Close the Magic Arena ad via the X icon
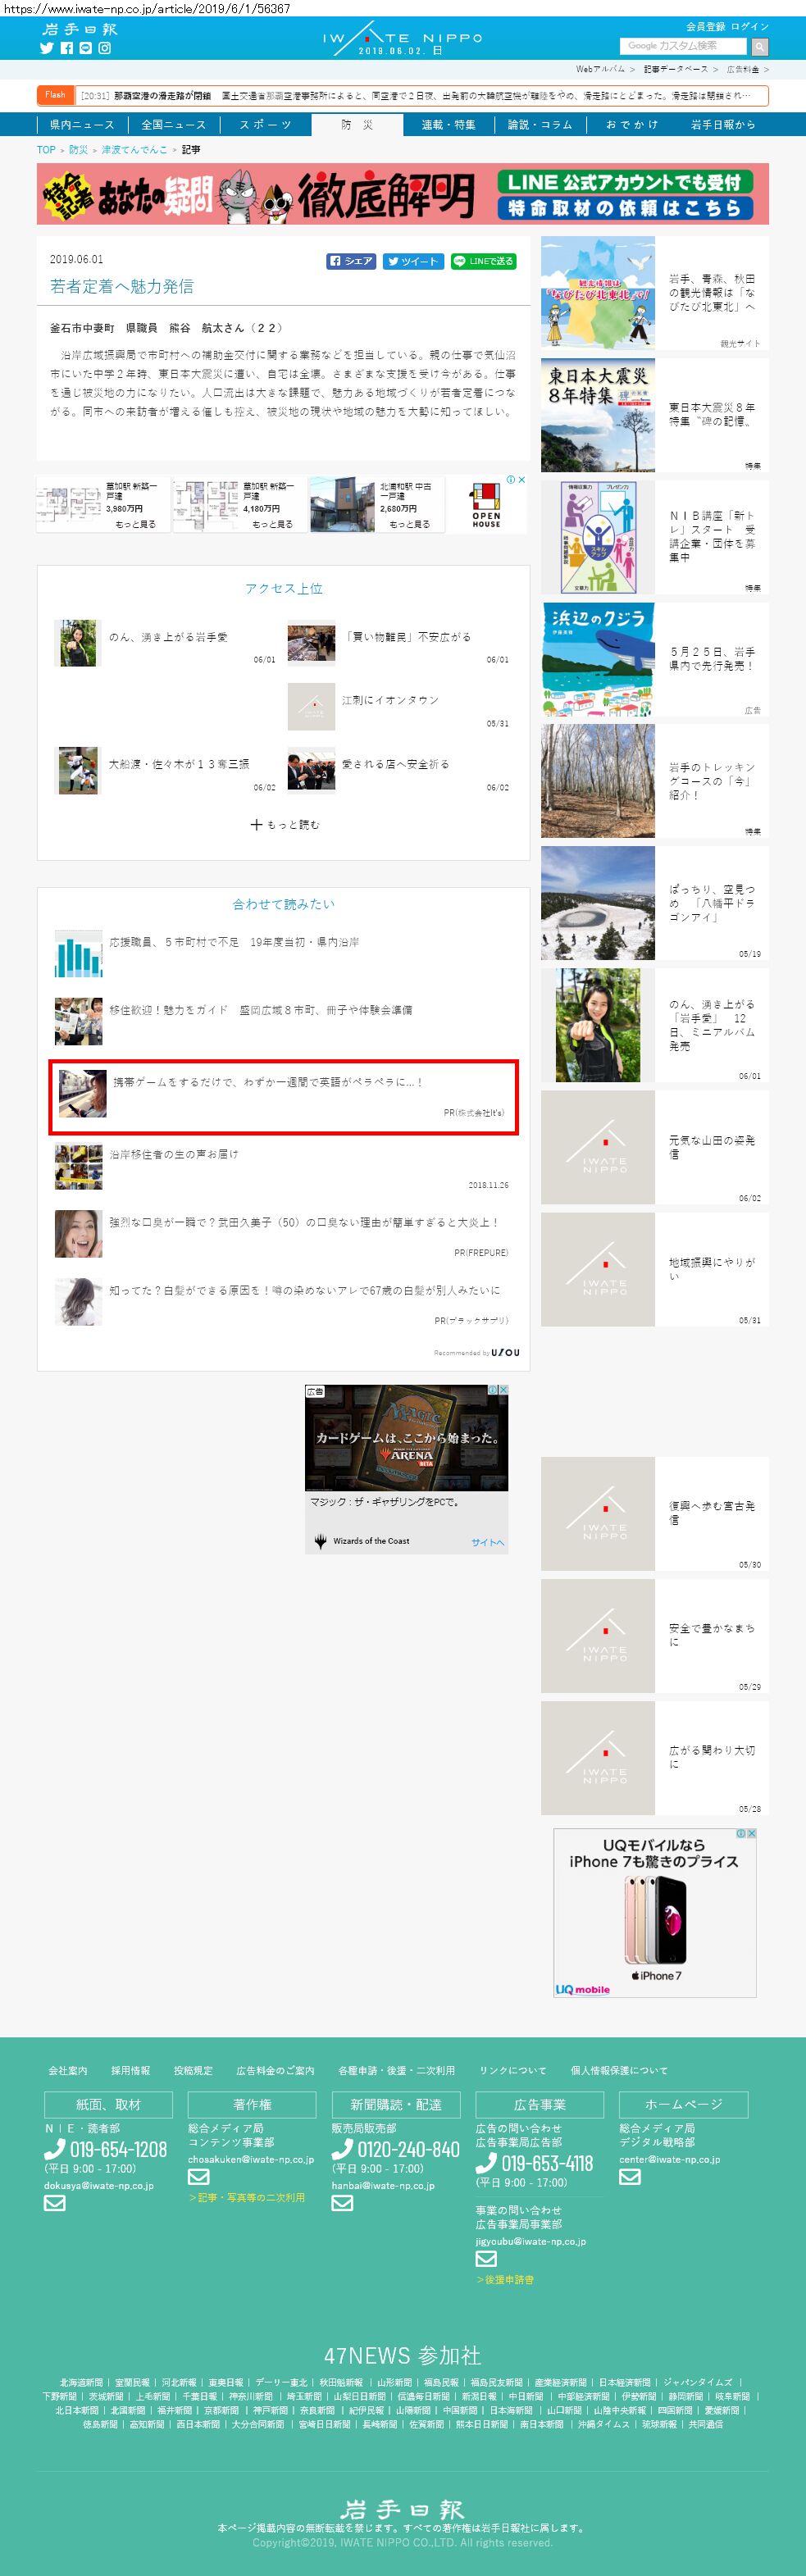The height and width of the screenshot is (2576, 806). point(503,1390)
